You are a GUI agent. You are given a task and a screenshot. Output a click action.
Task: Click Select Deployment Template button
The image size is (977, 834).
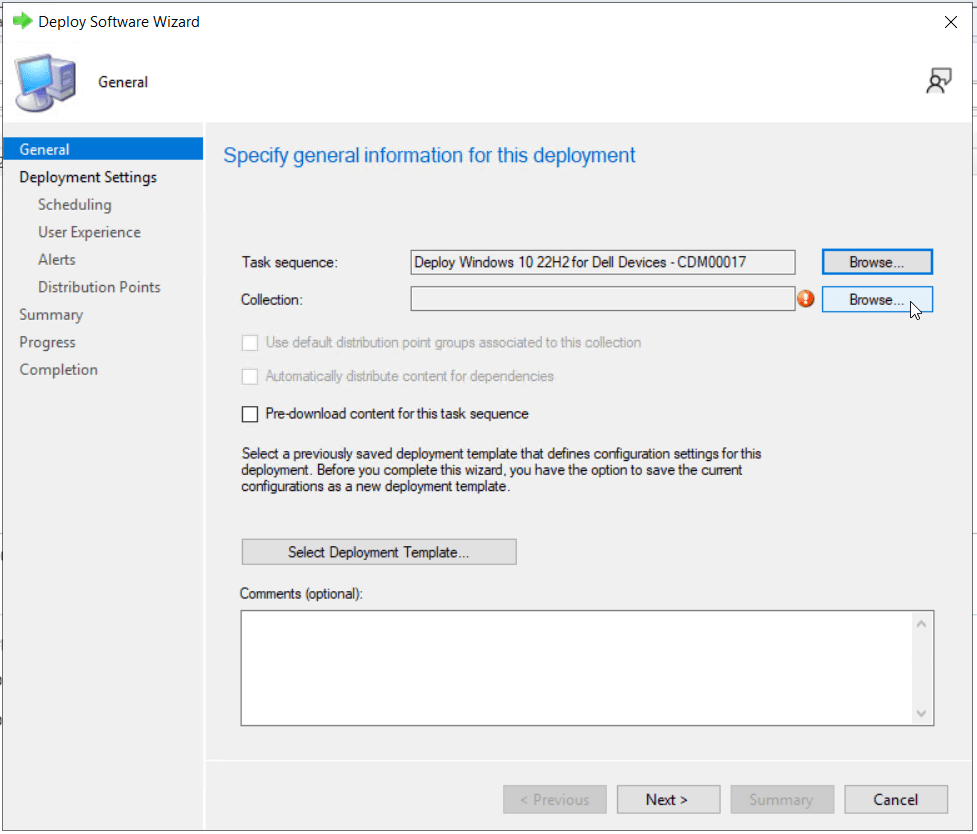point(379,552)
